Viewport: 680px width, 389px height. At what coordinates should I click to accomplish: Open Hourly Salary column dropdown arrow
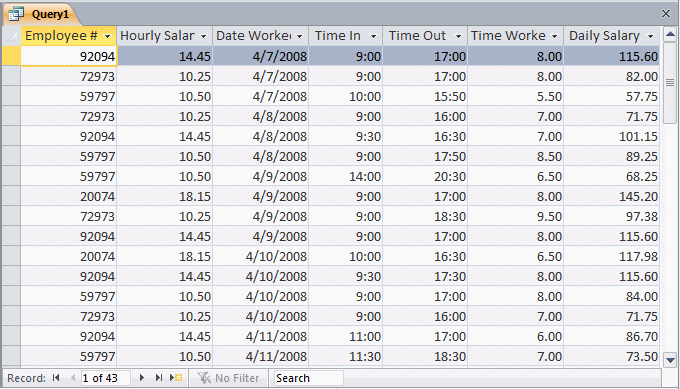203,36
